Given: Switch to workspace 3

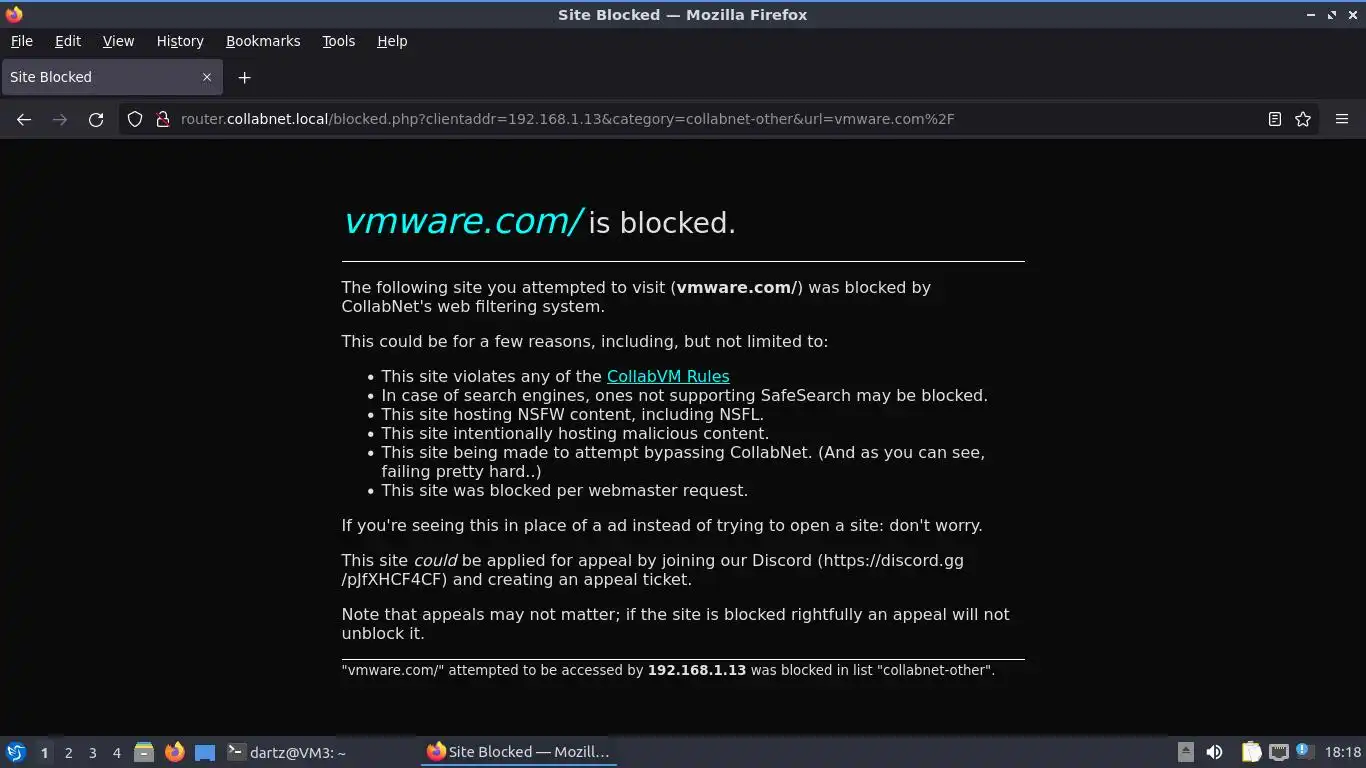Looking at the screenshot, I should coord(92,752).
